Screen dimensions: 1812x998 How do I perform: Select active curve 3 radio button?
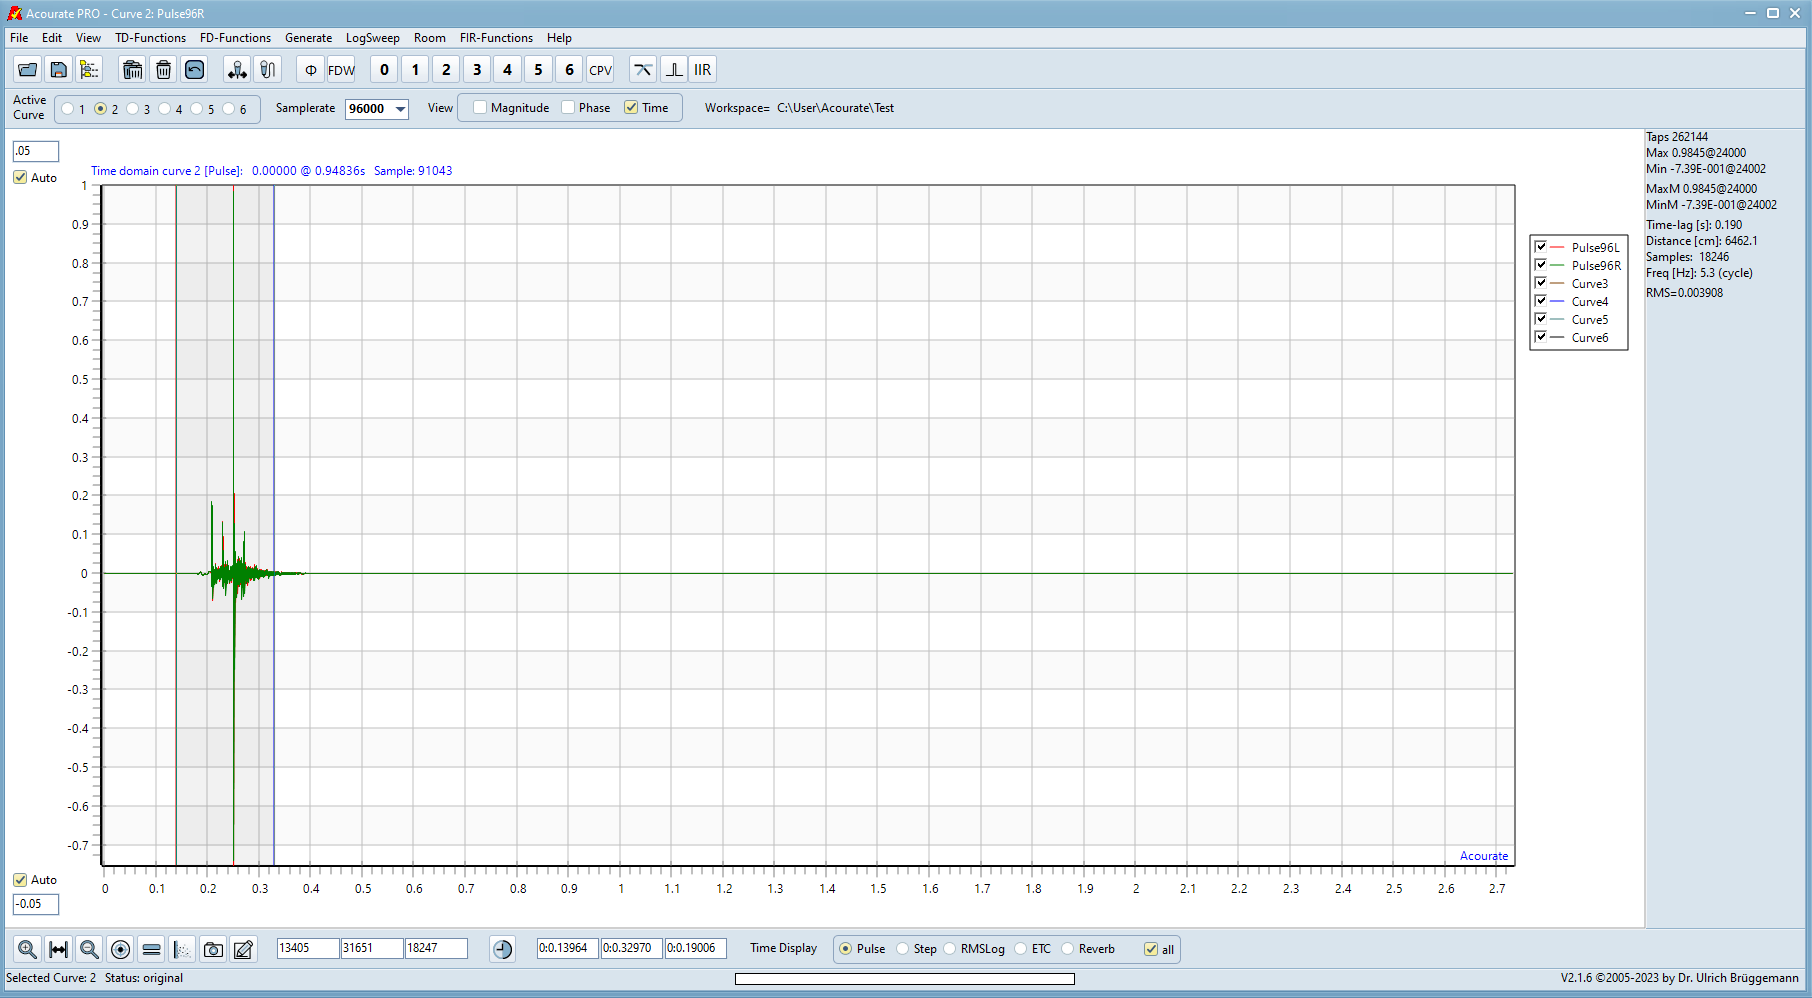133,109
